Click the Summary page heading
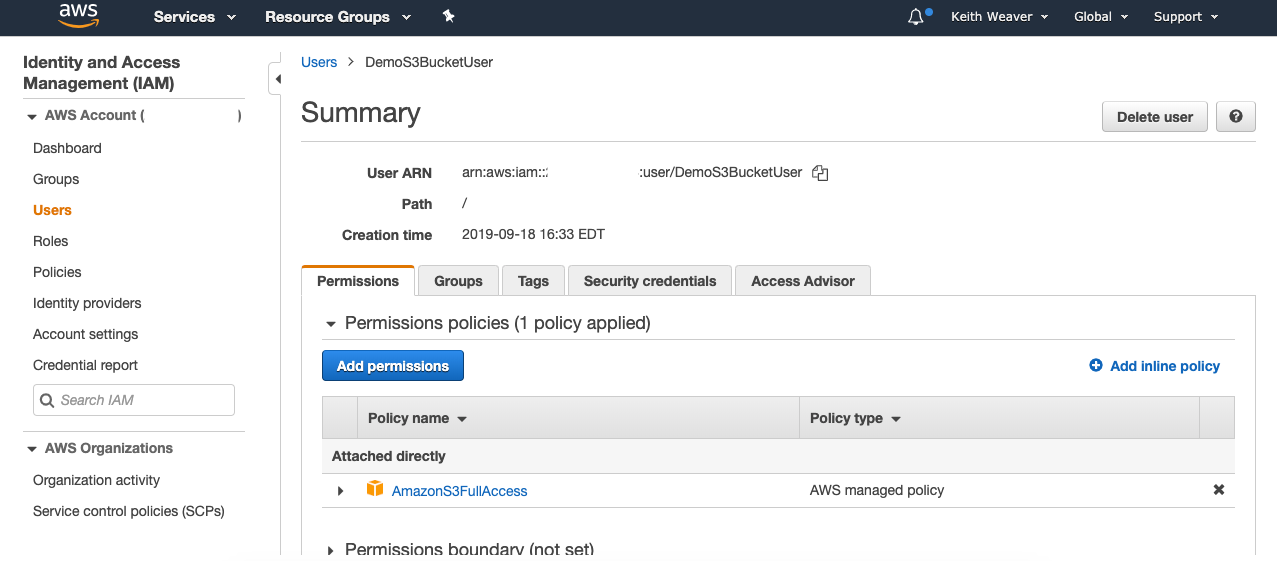Viewport: 1277px width, 561px height. (x=360, y=113)
